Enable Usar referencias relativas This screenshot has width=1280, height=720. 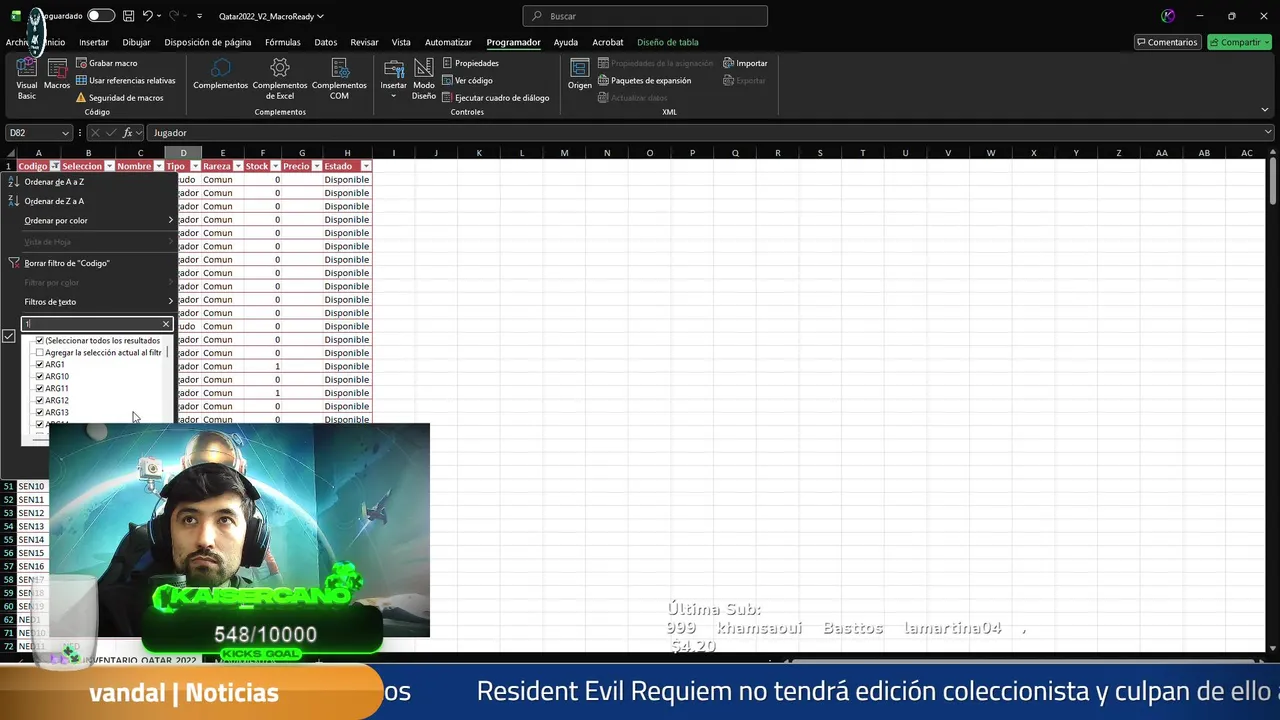tap(125, 80)
